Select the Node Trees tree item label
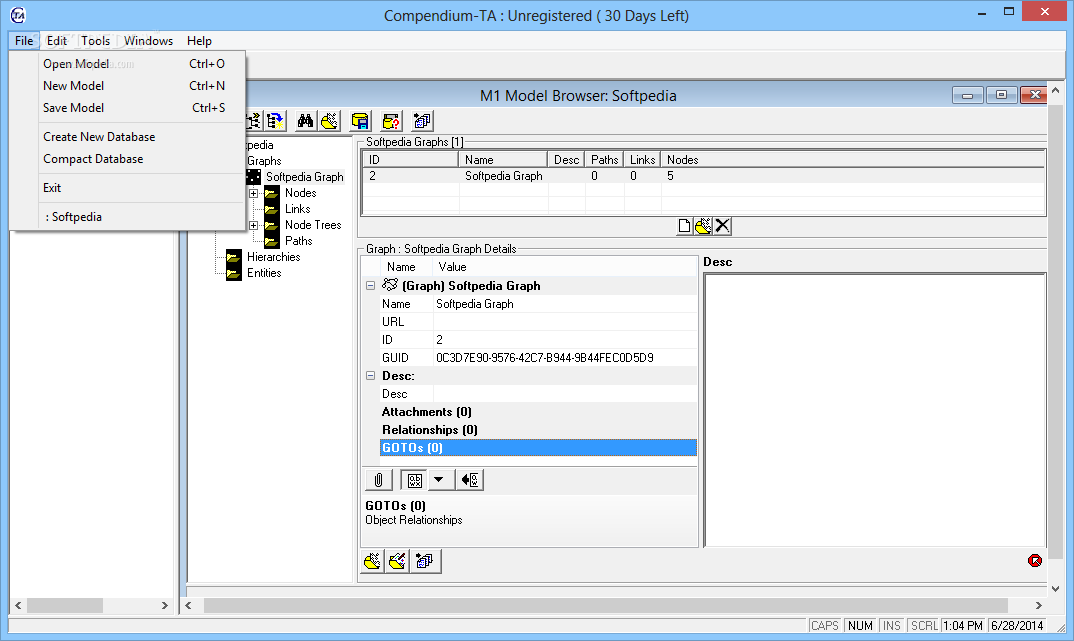Viewport: 1074px width, 641px height. pos(313,225)
